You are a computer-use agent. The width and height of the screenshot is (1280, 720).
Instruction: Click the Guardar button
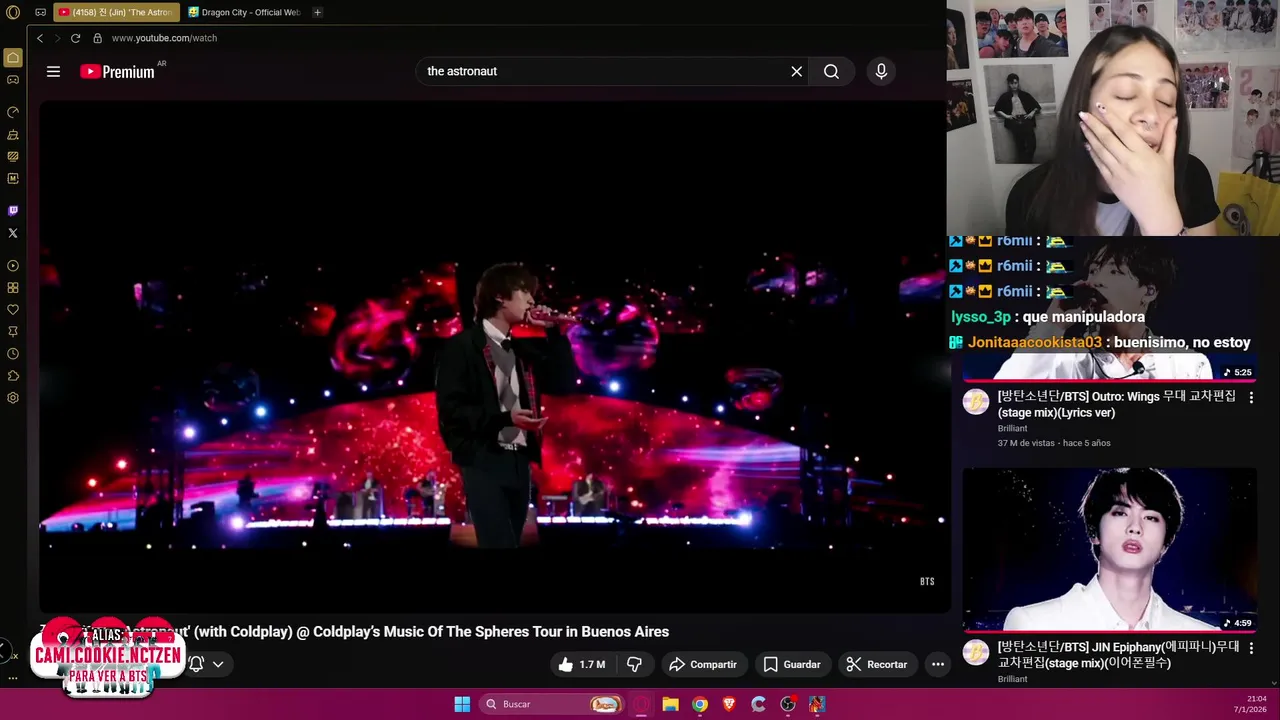click(792, 664)
